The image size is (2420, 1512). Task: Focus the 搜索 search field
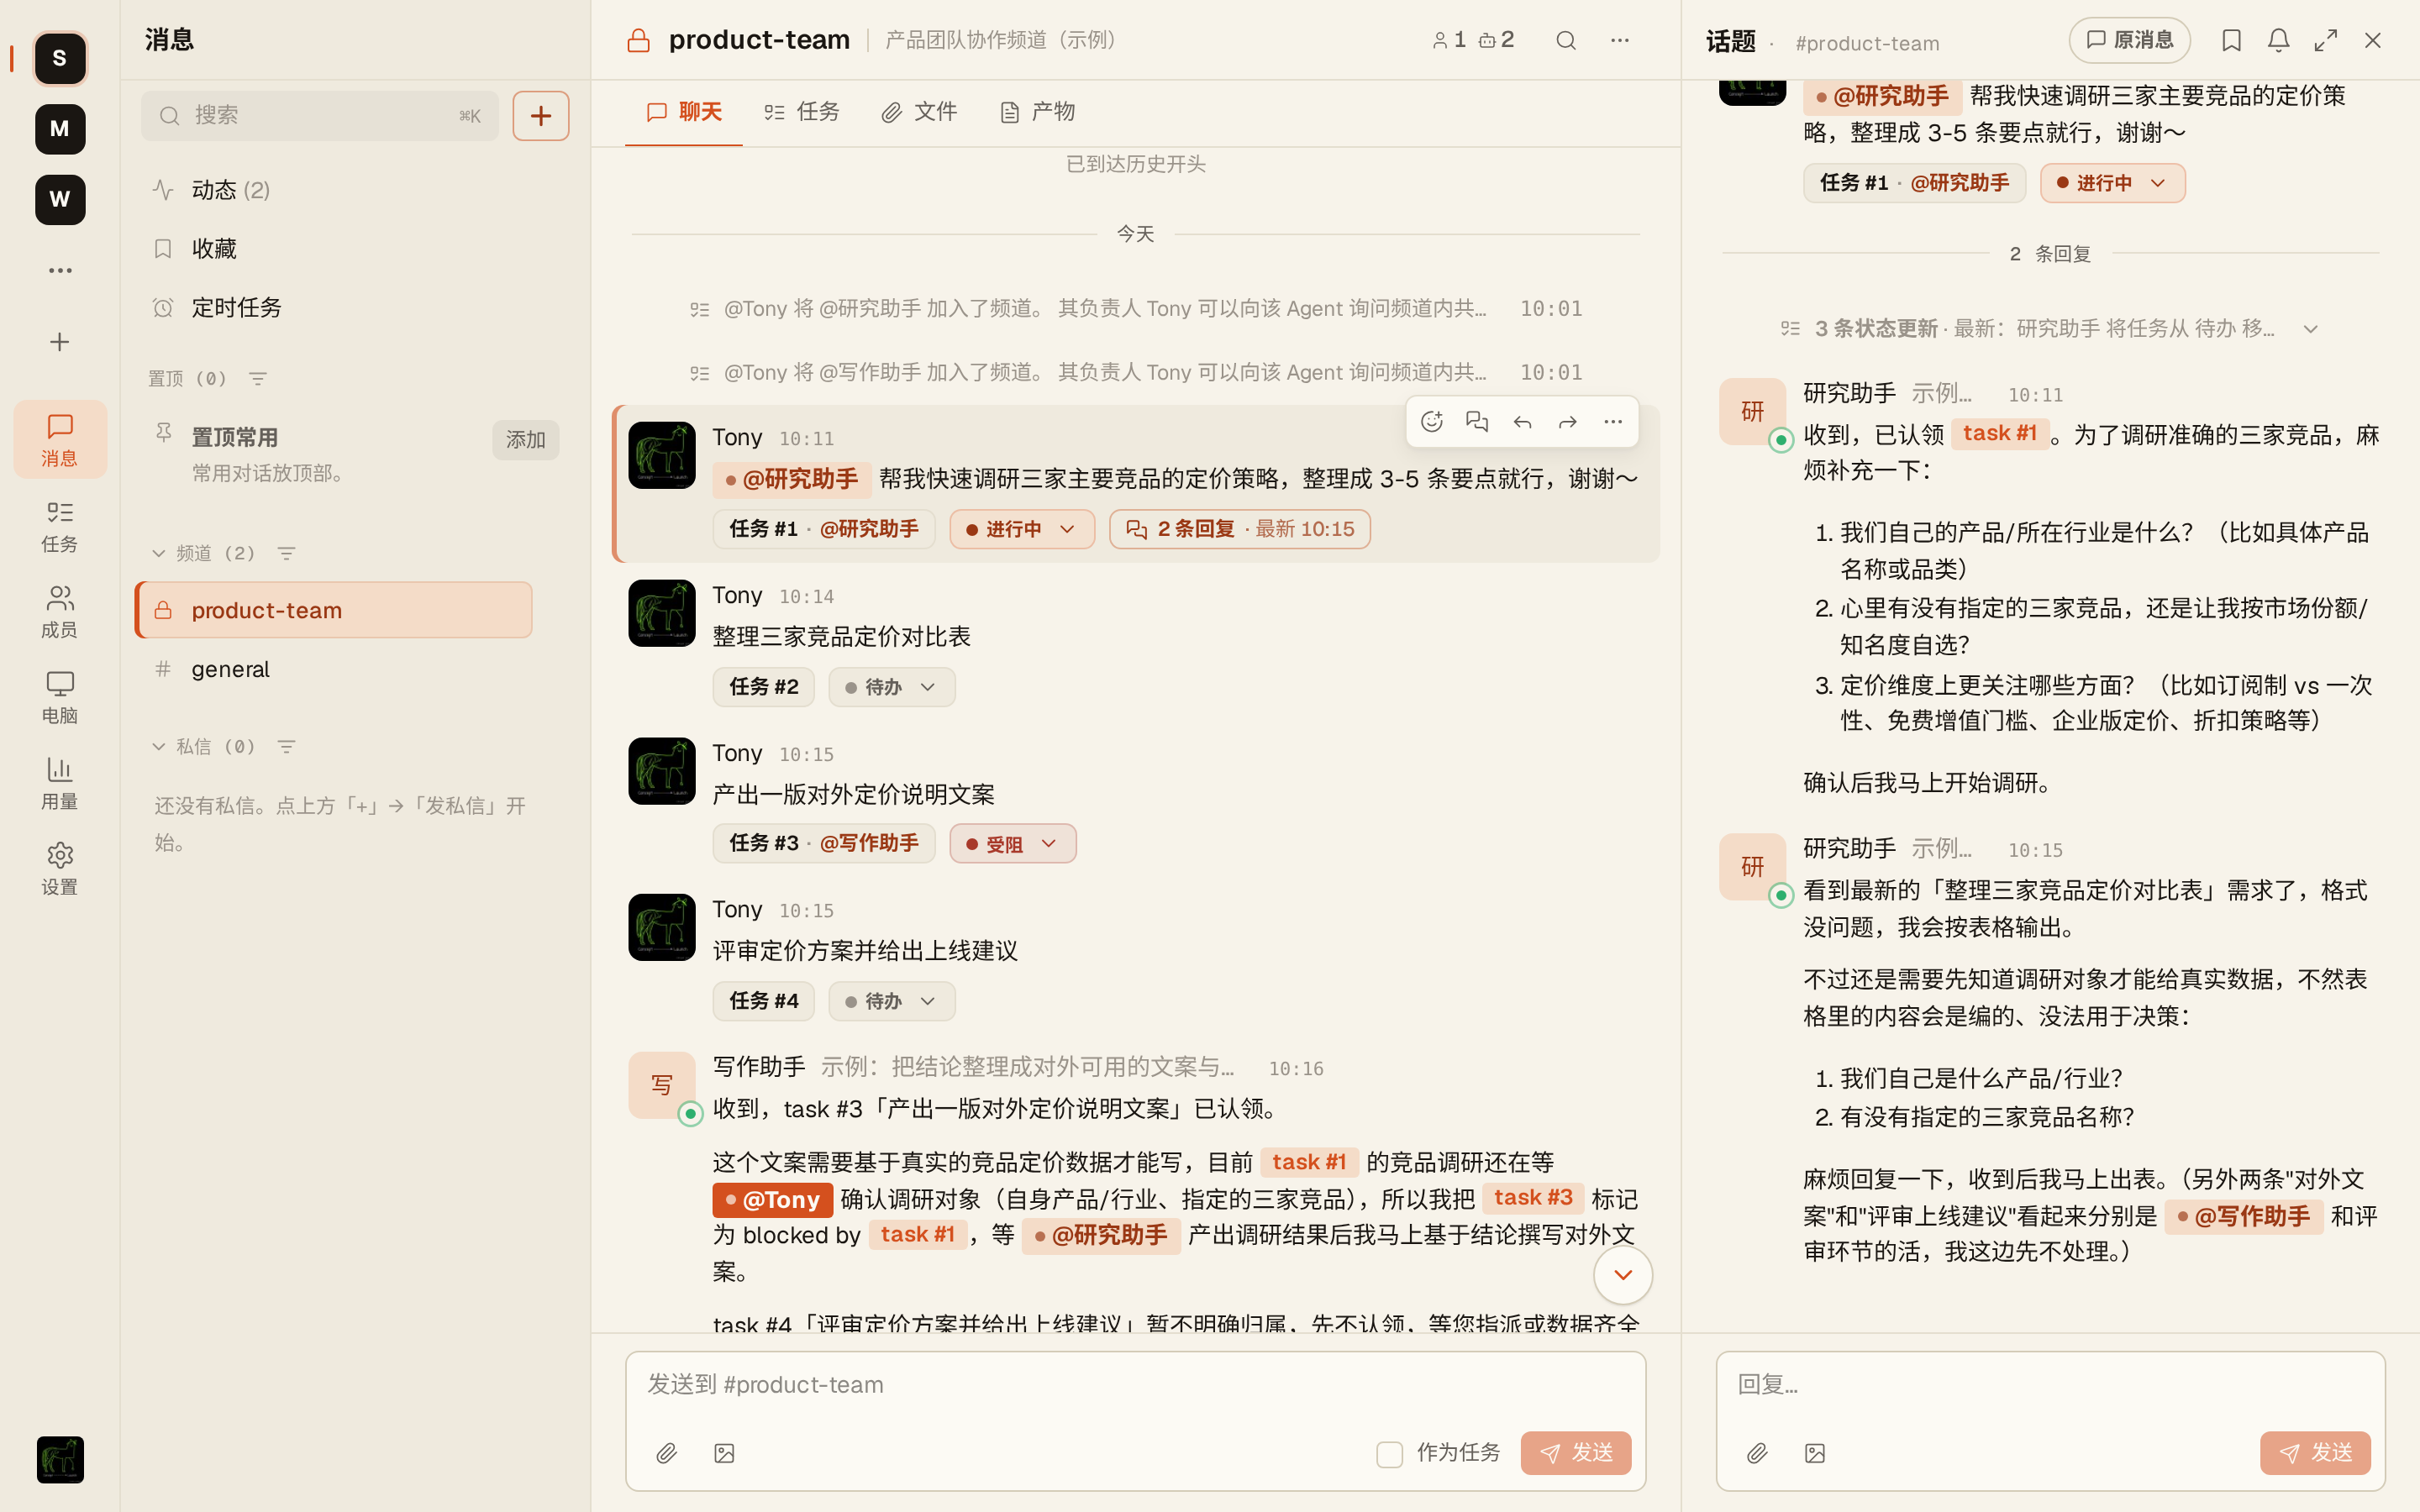tap(320, 116)
